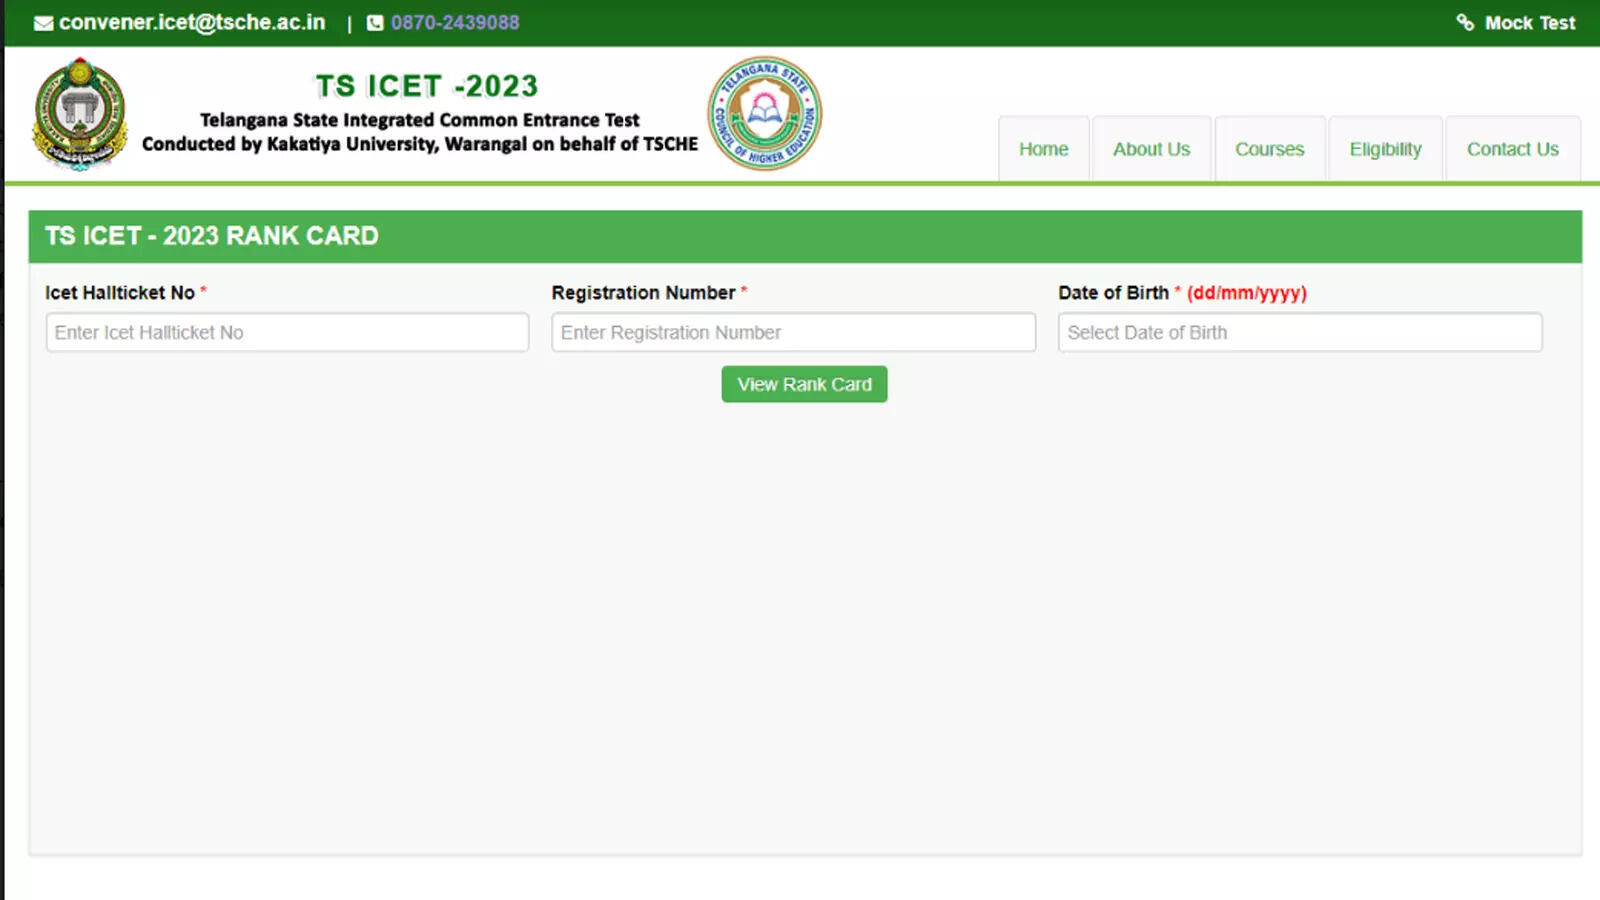Click the Telangana State Integrated Common Entrance Test text
This screenshot has height=900, width=1600.
420,120
